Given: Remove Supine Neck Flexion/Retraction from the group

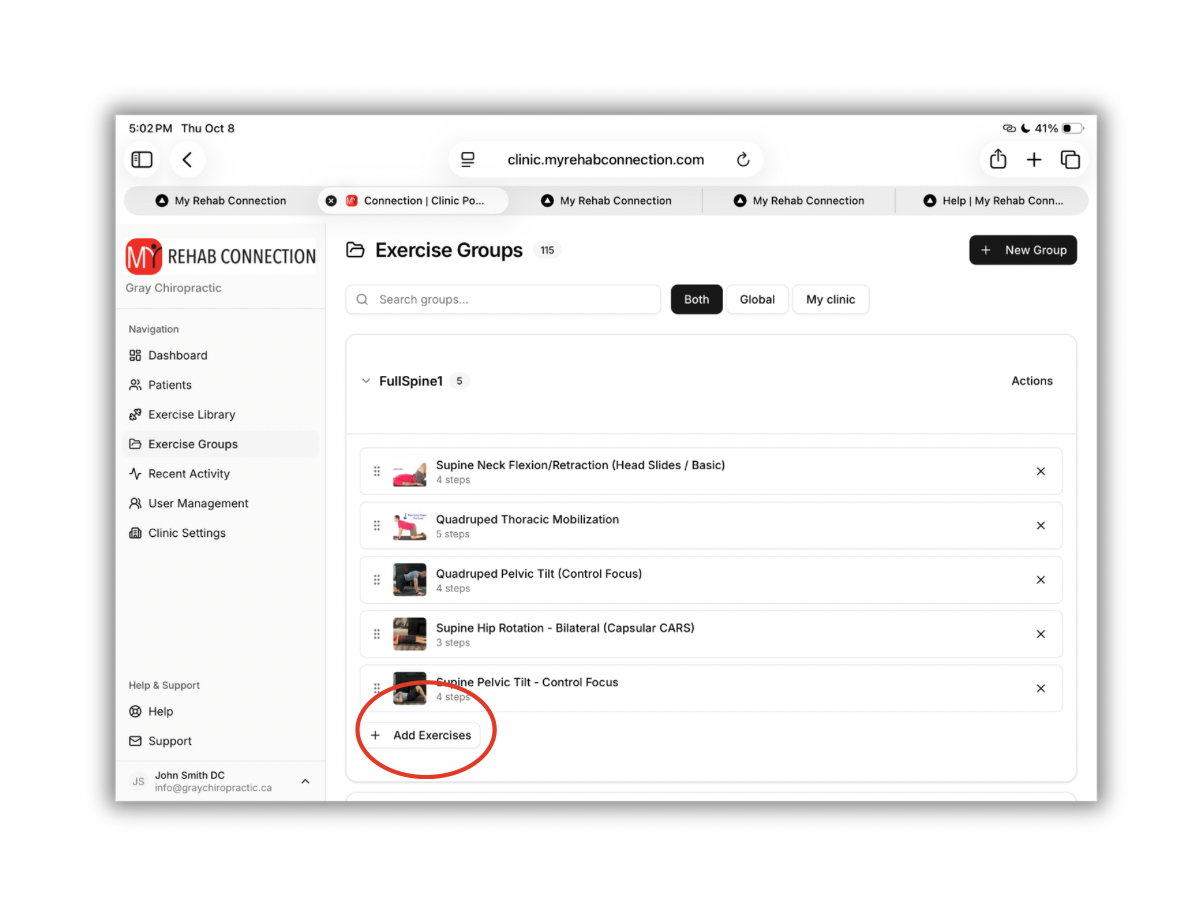Looking at the screenshot, I should [x=1041, y=471].
